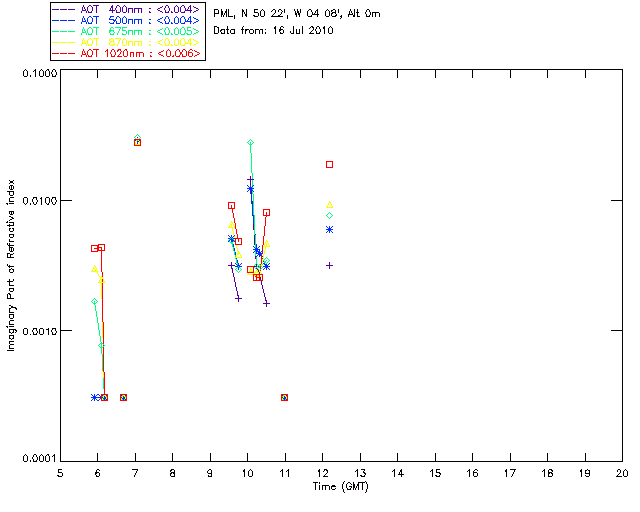This screenshot has height=512, width=640.
Task: Click x-axis tick label 6
Action: point(98,473)
